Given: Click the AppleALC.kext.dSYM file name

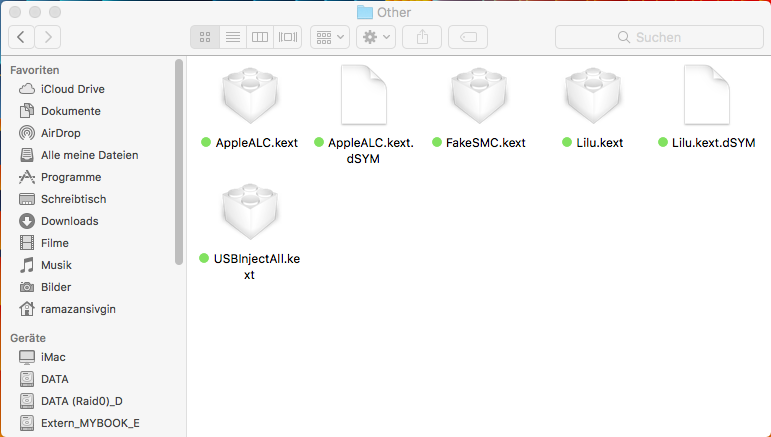Looking at the screenshot, I should point(371,150).
